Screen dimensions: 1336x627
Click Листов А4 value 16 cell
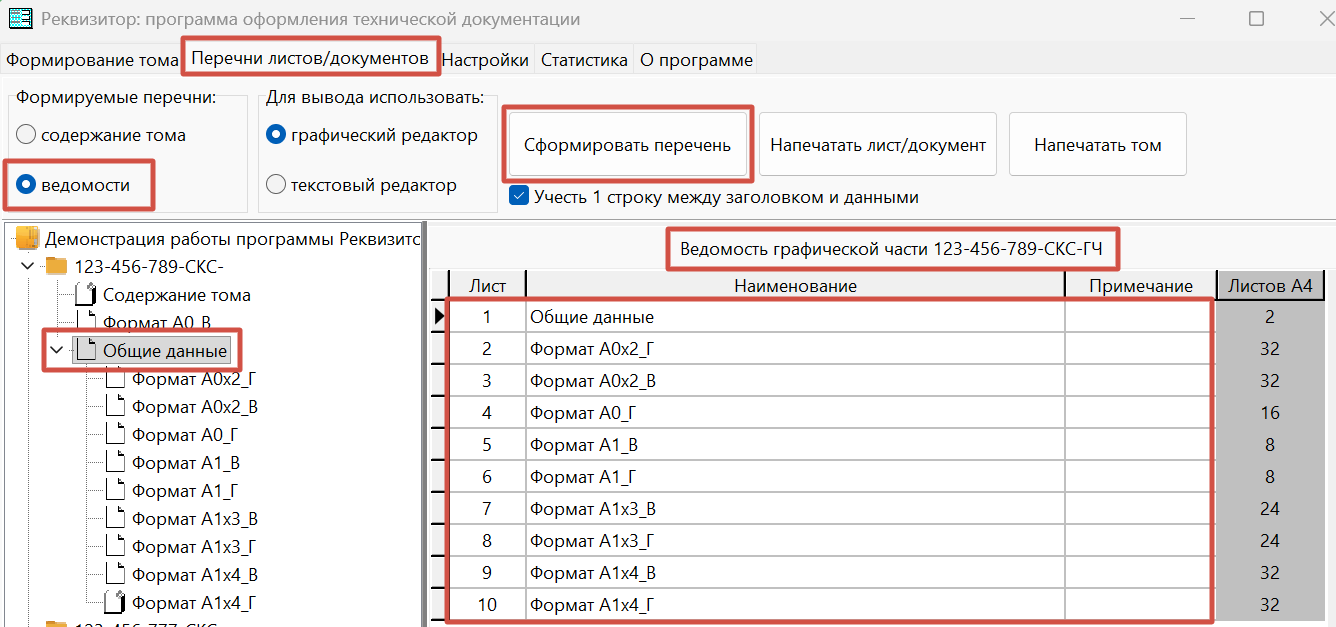click(x=1270, y=413)
